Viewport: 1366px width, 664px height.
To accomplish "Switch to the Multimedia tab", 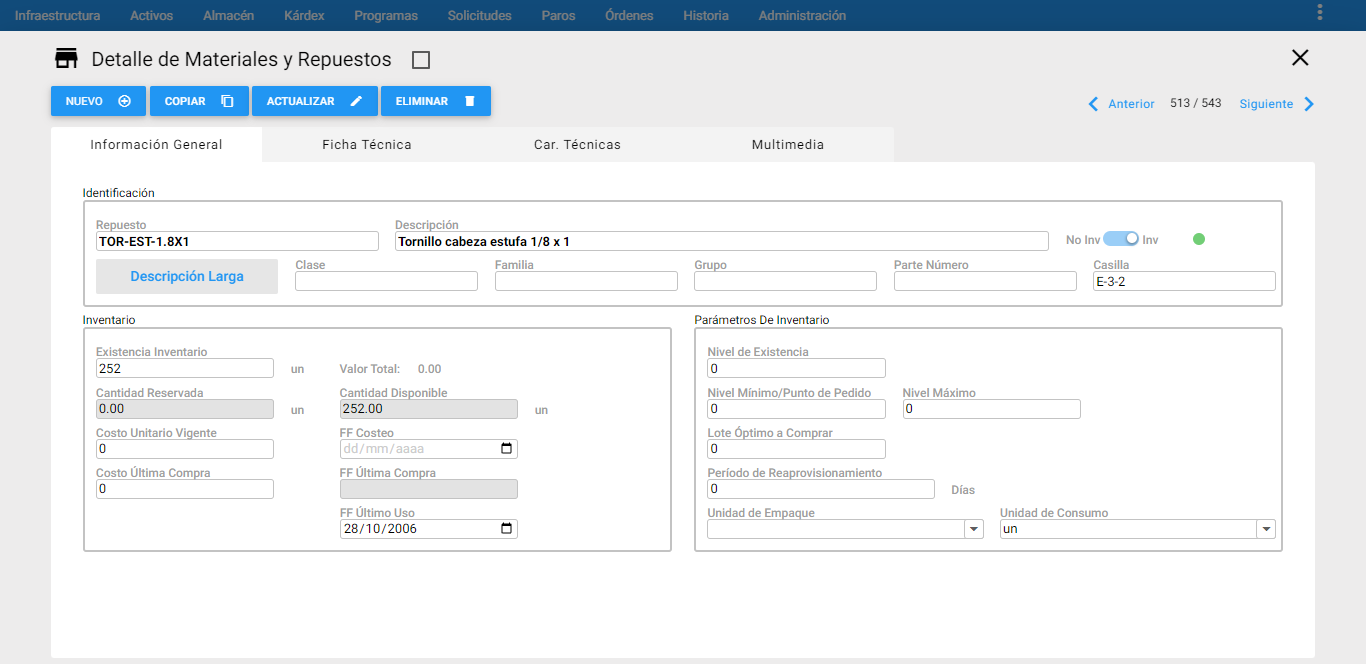I will point(788,144).
